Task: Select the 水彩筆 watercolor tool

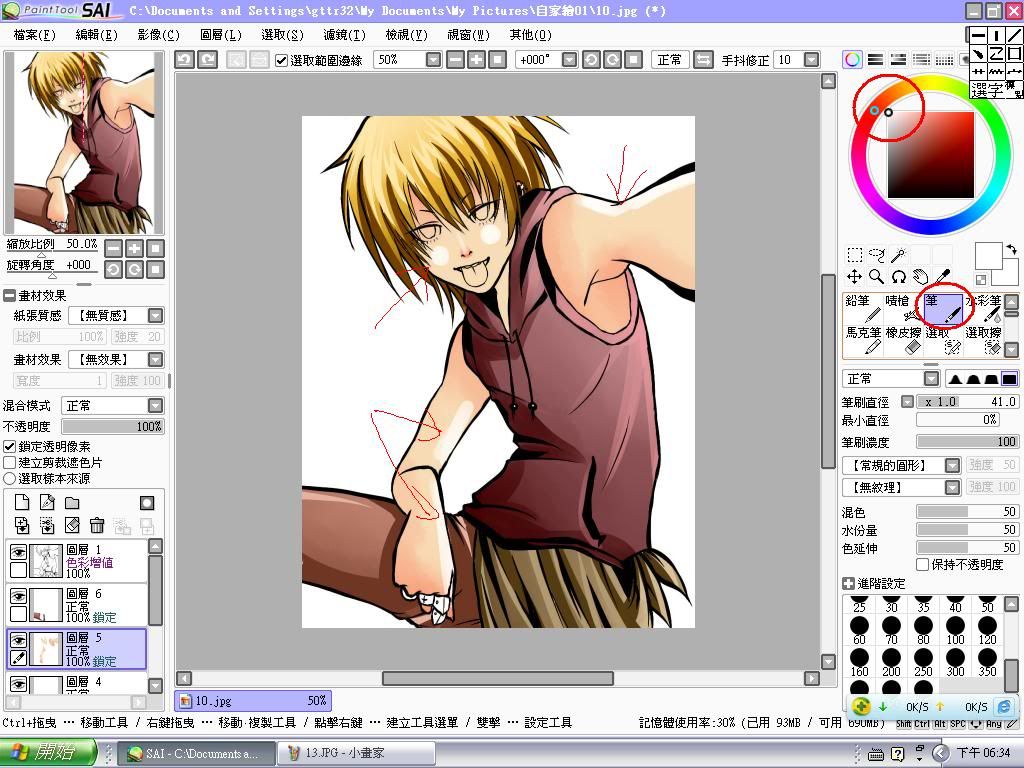Action: pos(983,308)
